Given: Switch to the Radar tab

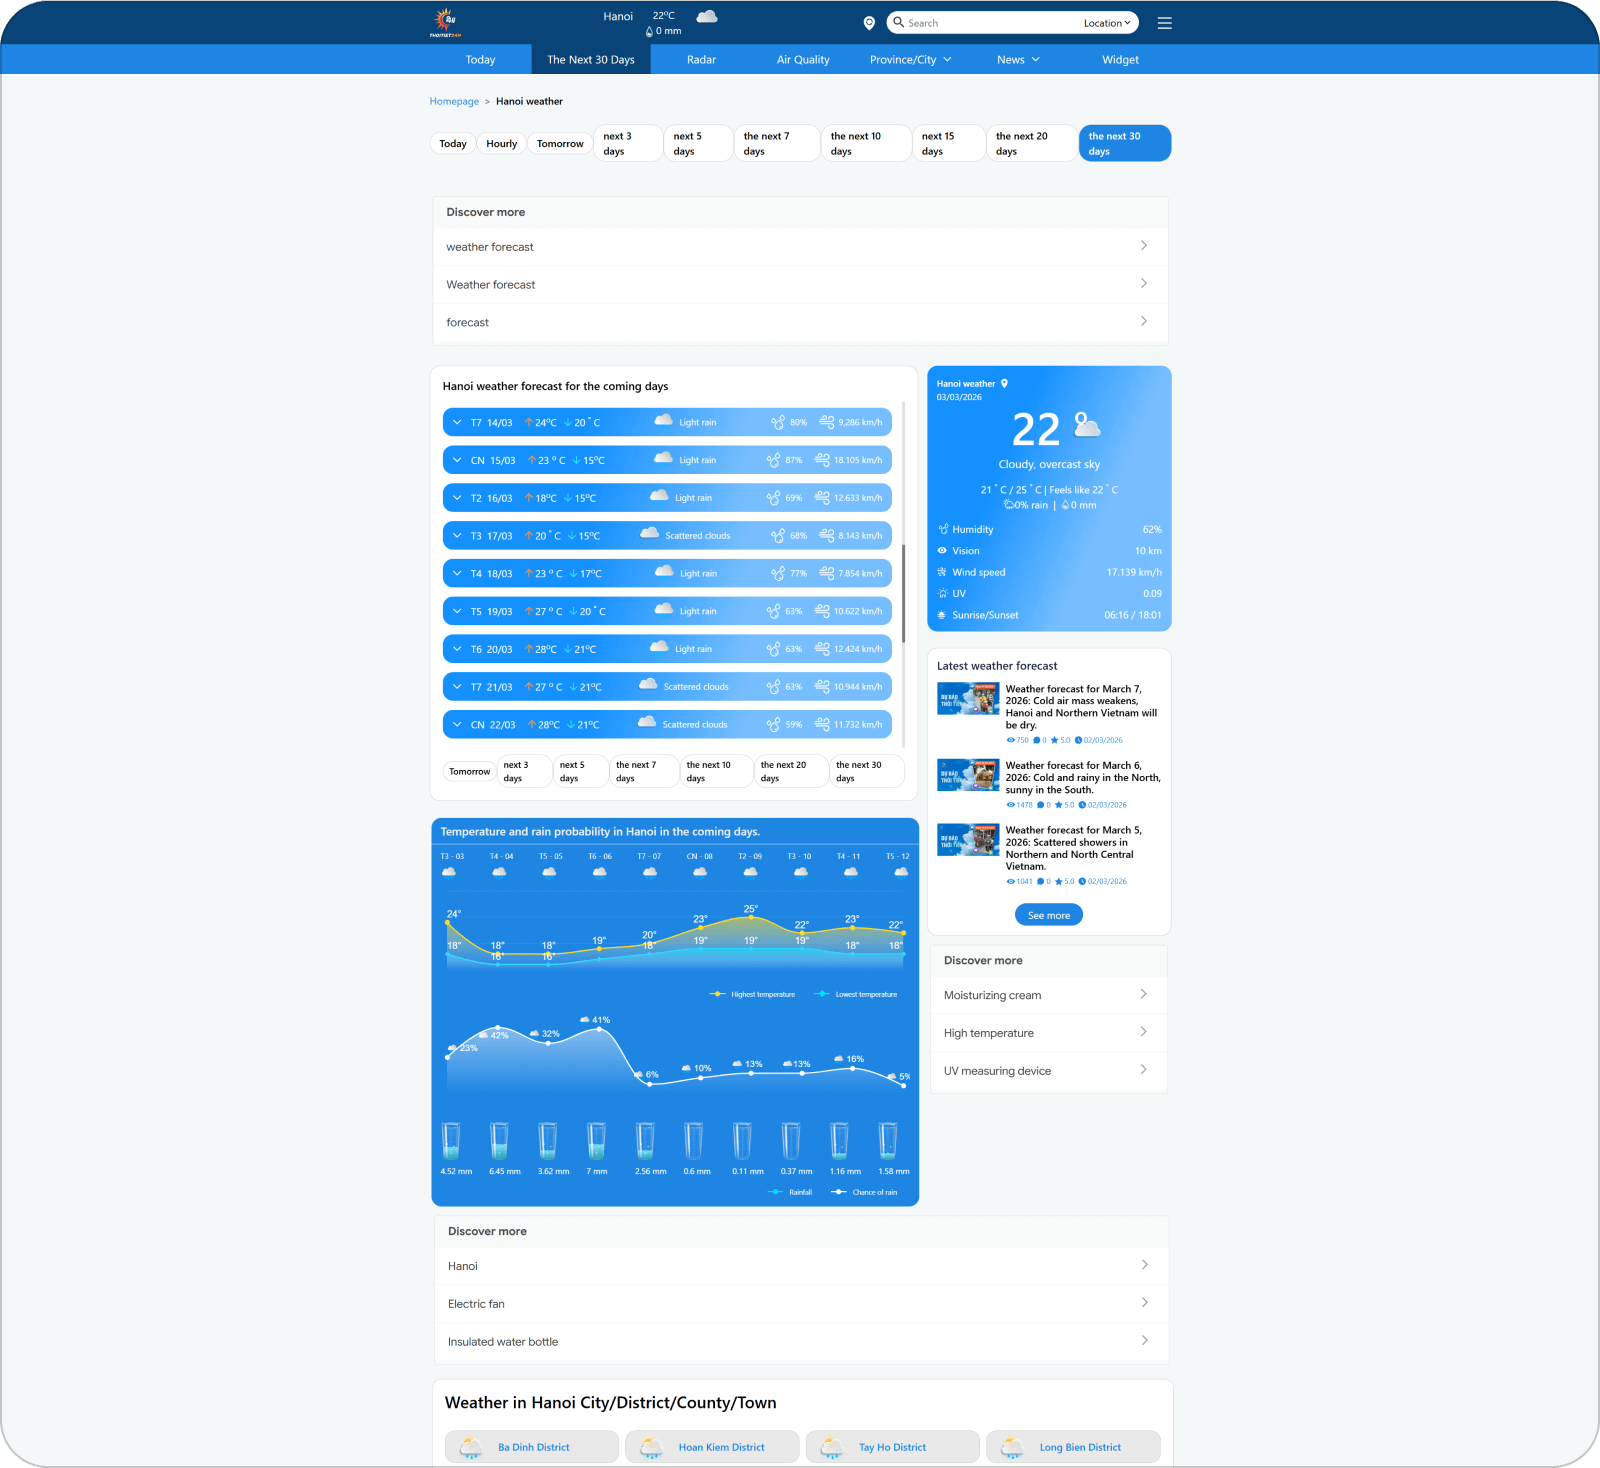Looking at the screenshot, I should 701,59.
